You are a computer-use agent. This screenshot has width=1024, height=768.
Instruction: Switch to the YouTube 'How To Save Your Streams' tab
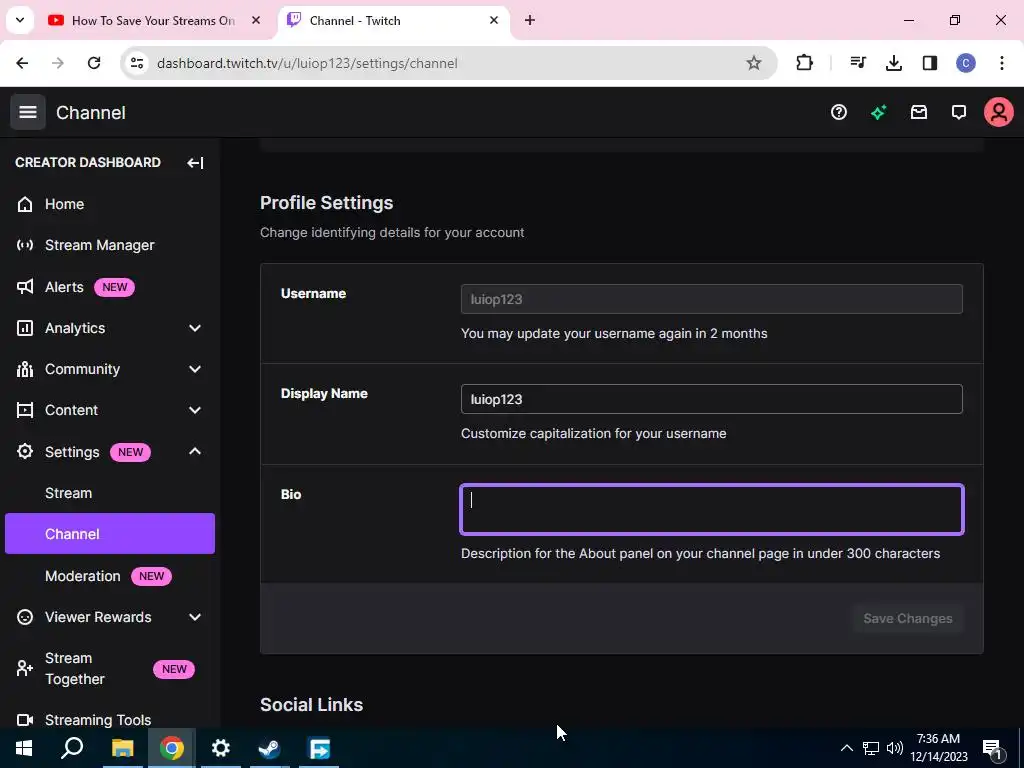[x=154, y=21]
